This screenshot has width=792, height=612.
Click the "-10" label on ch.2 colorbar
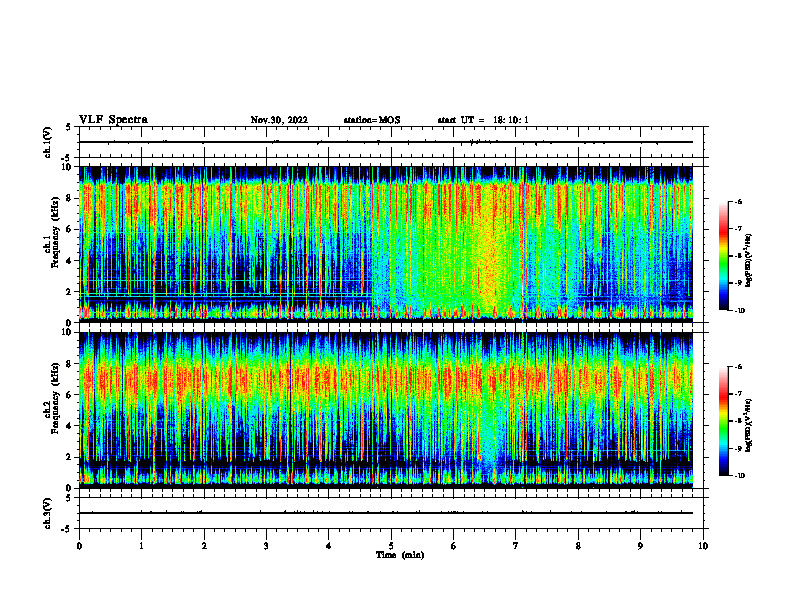click(739, 476)
